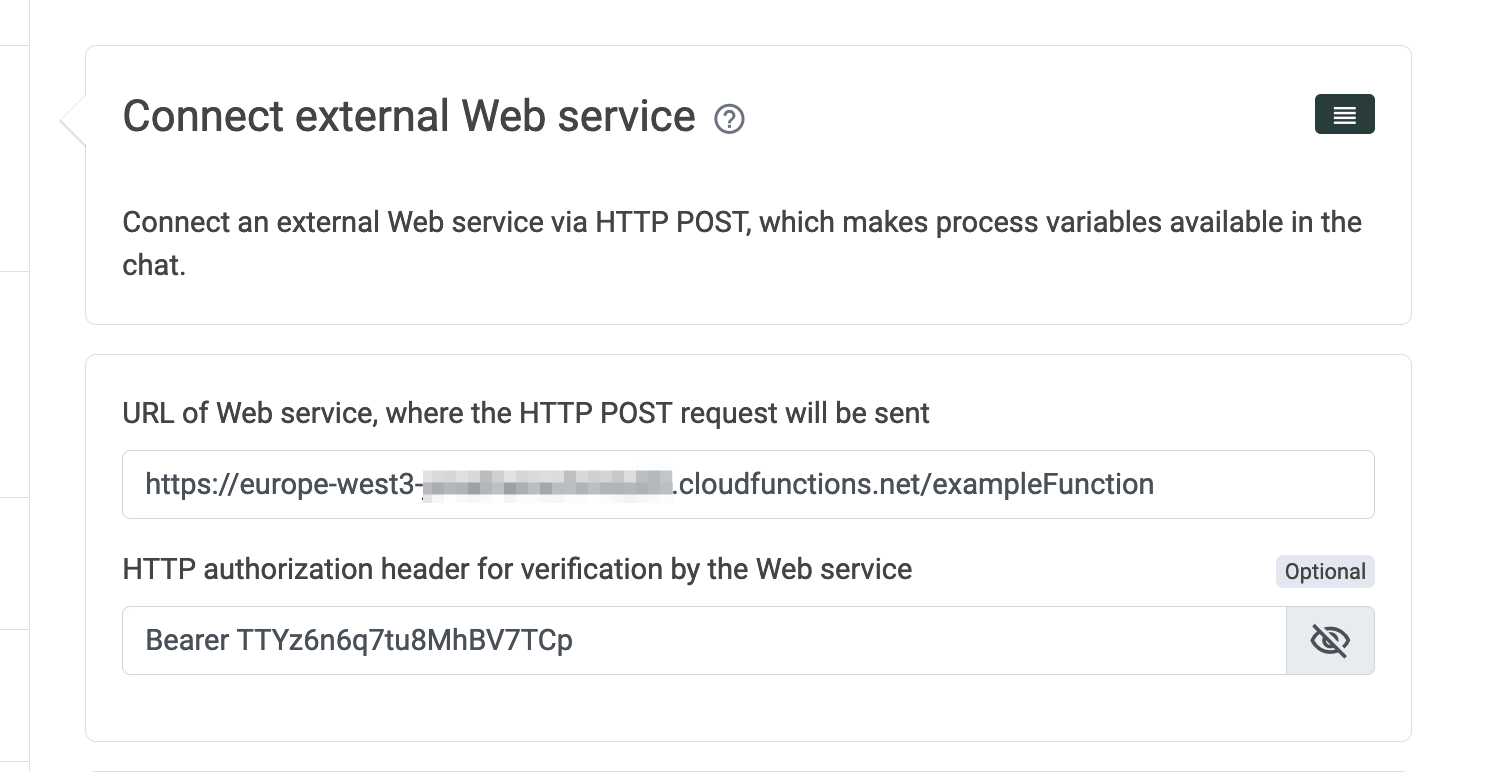Viewport: 1488px width, 772px height.
Task: Click the Connect external Web service heading
Action: click(x=408, y=116)
